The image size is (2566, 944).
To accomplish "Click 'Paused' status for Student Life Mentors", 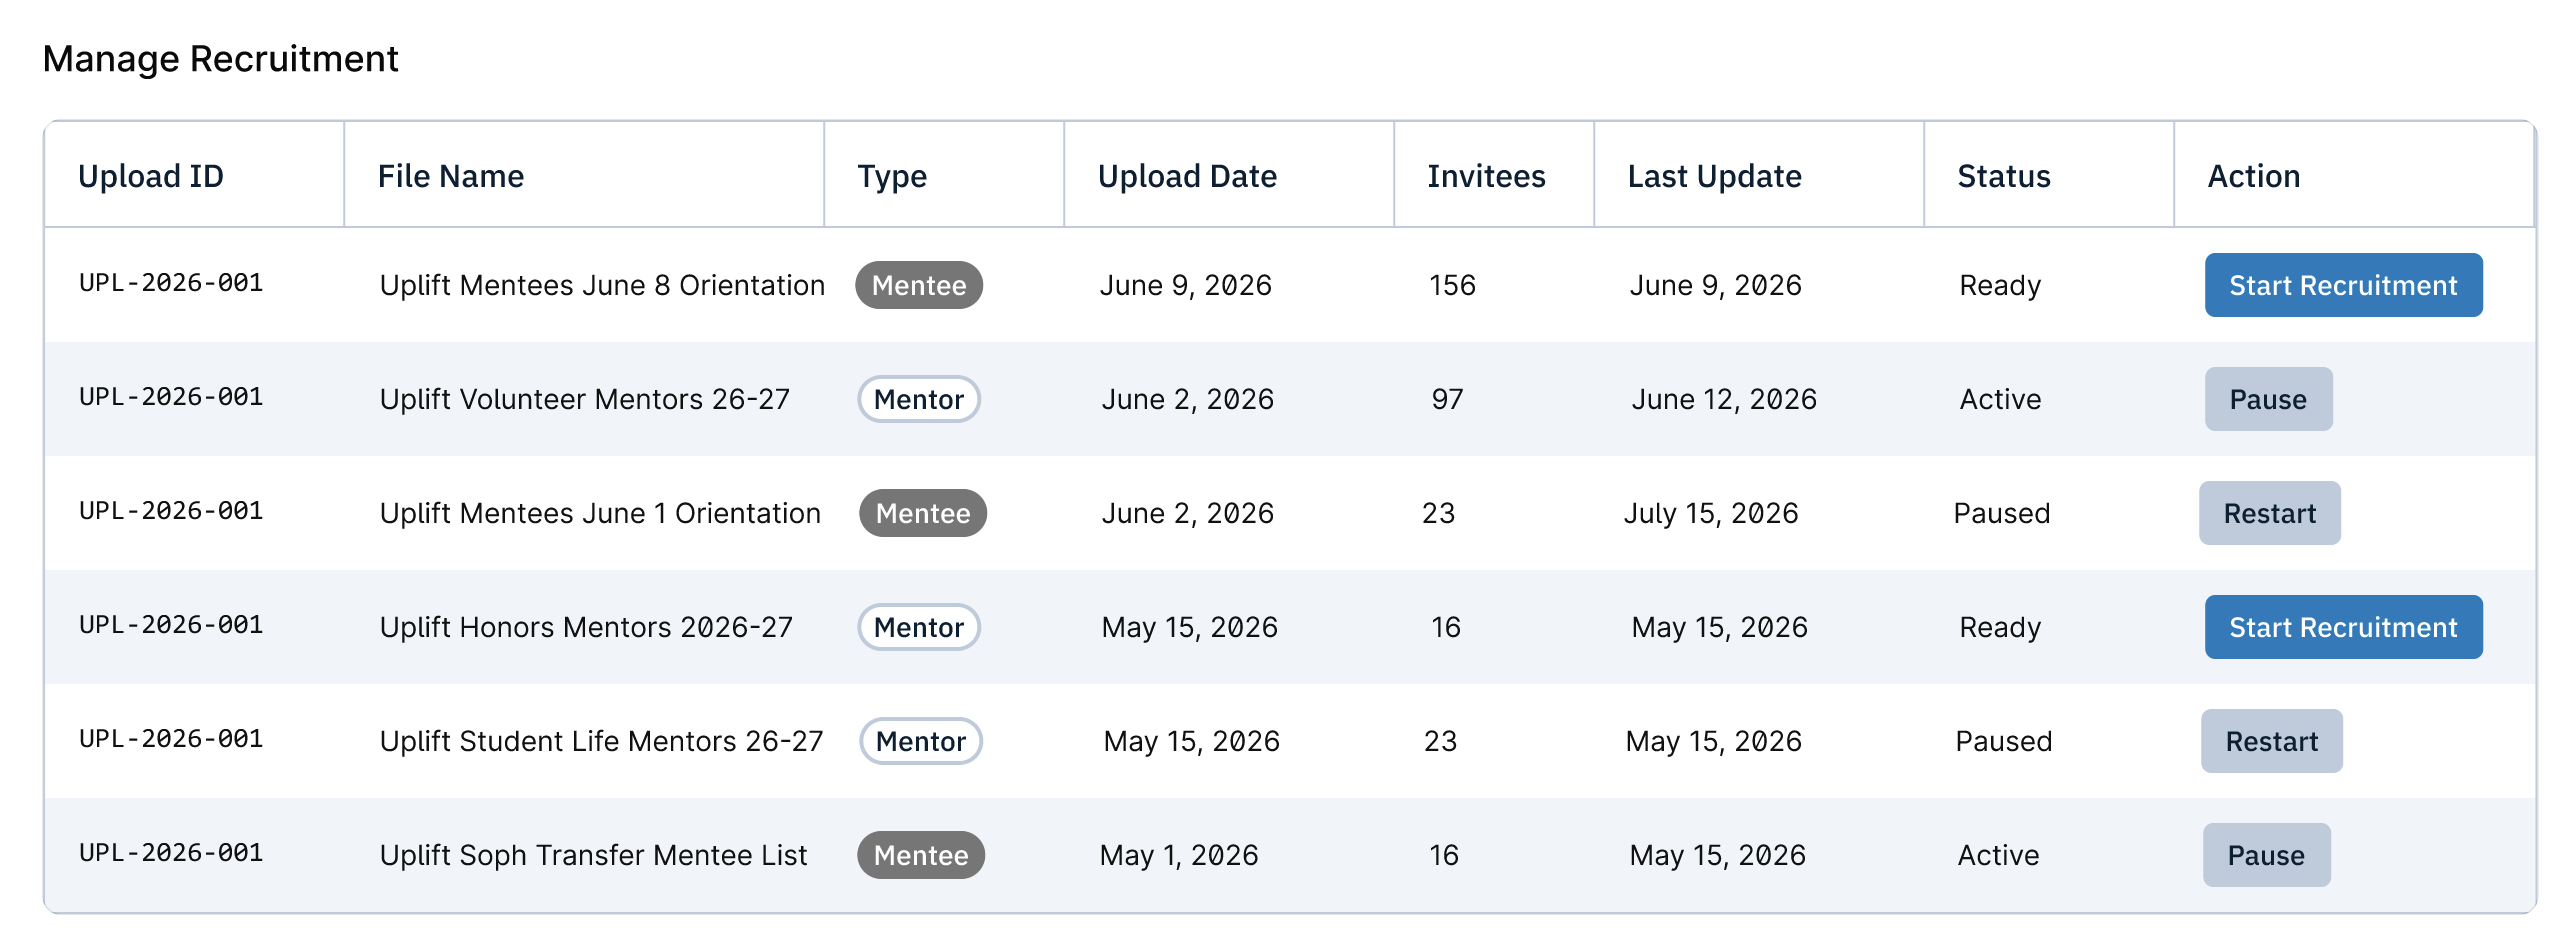I will (2004, 741).
